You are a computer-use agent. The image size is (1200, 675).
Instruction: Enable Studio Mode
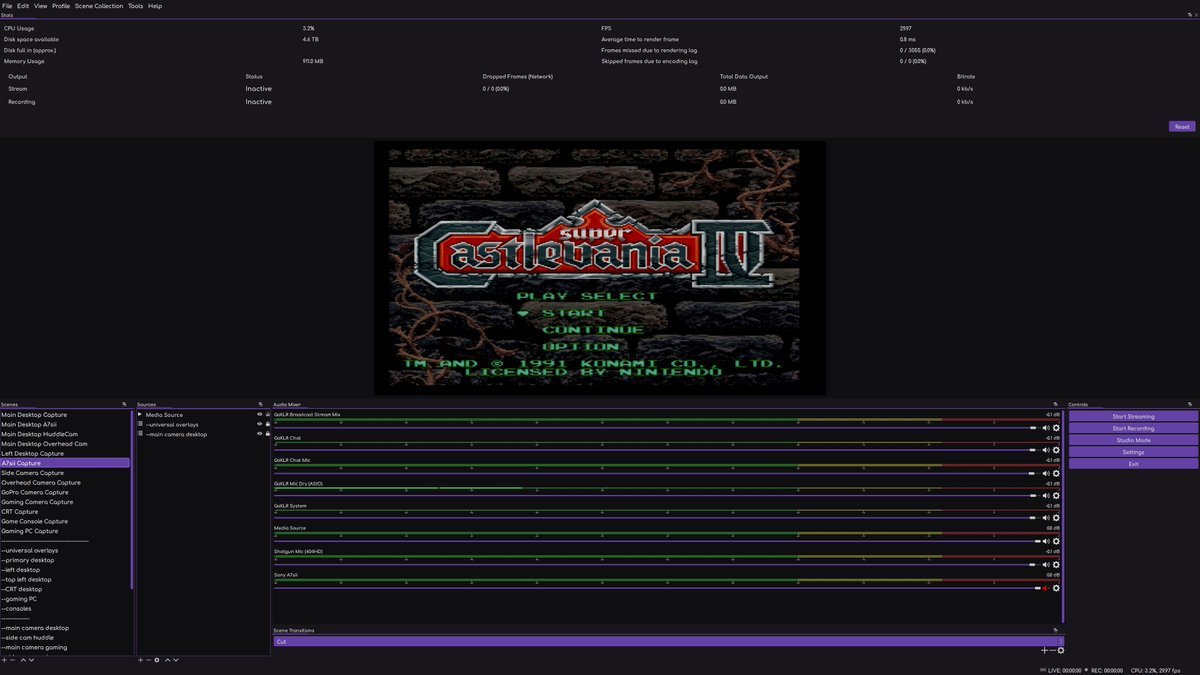[x=1133, y=440]
